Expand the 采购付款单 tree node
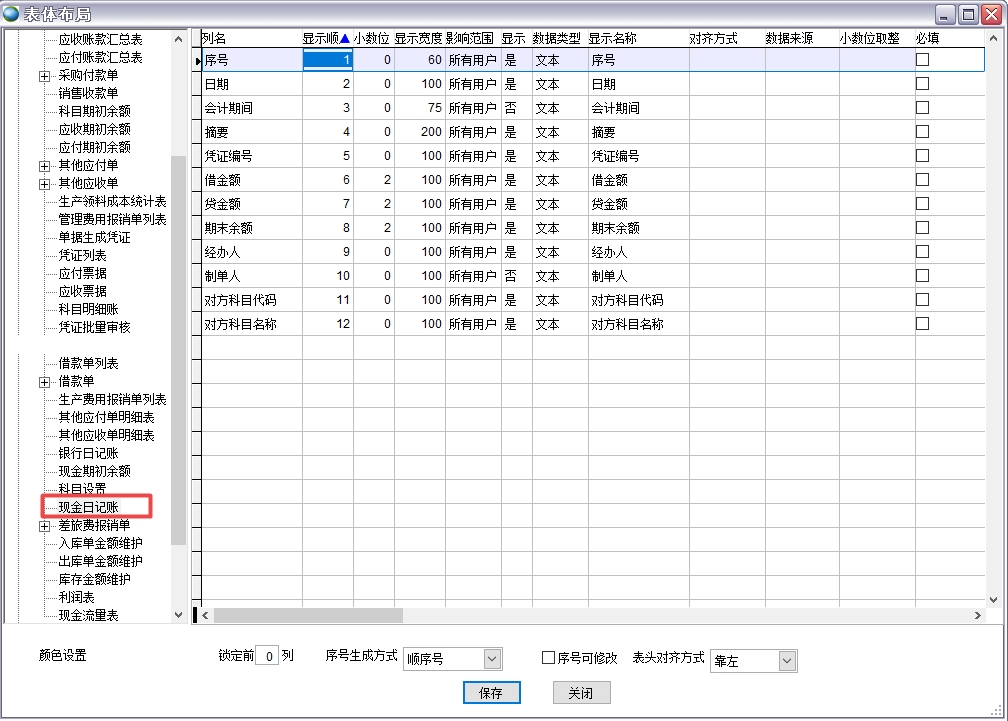 44,76
